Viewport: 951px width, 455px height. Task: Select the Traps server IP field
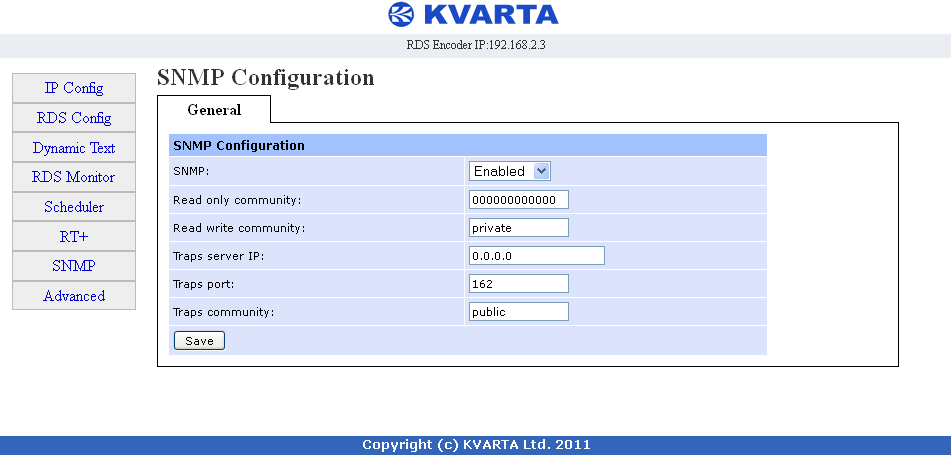coord(537,255)
